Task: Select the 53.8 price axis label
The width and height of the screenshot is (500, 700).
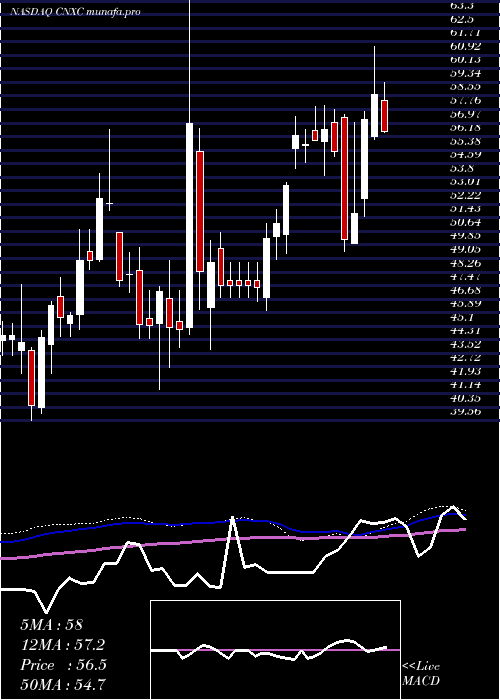Action: [x=463, y=168]
